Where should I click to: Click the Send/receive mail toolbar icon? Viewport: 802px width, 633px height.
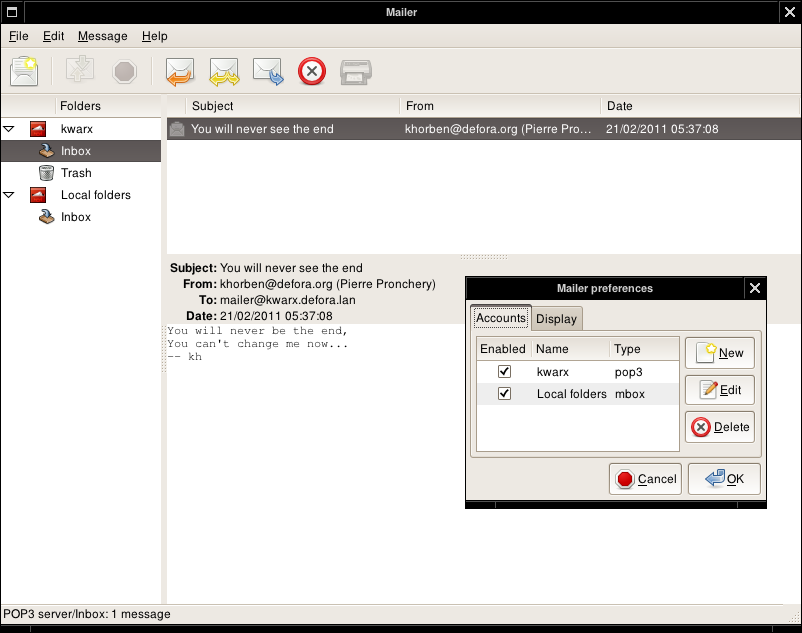[79, 70]
